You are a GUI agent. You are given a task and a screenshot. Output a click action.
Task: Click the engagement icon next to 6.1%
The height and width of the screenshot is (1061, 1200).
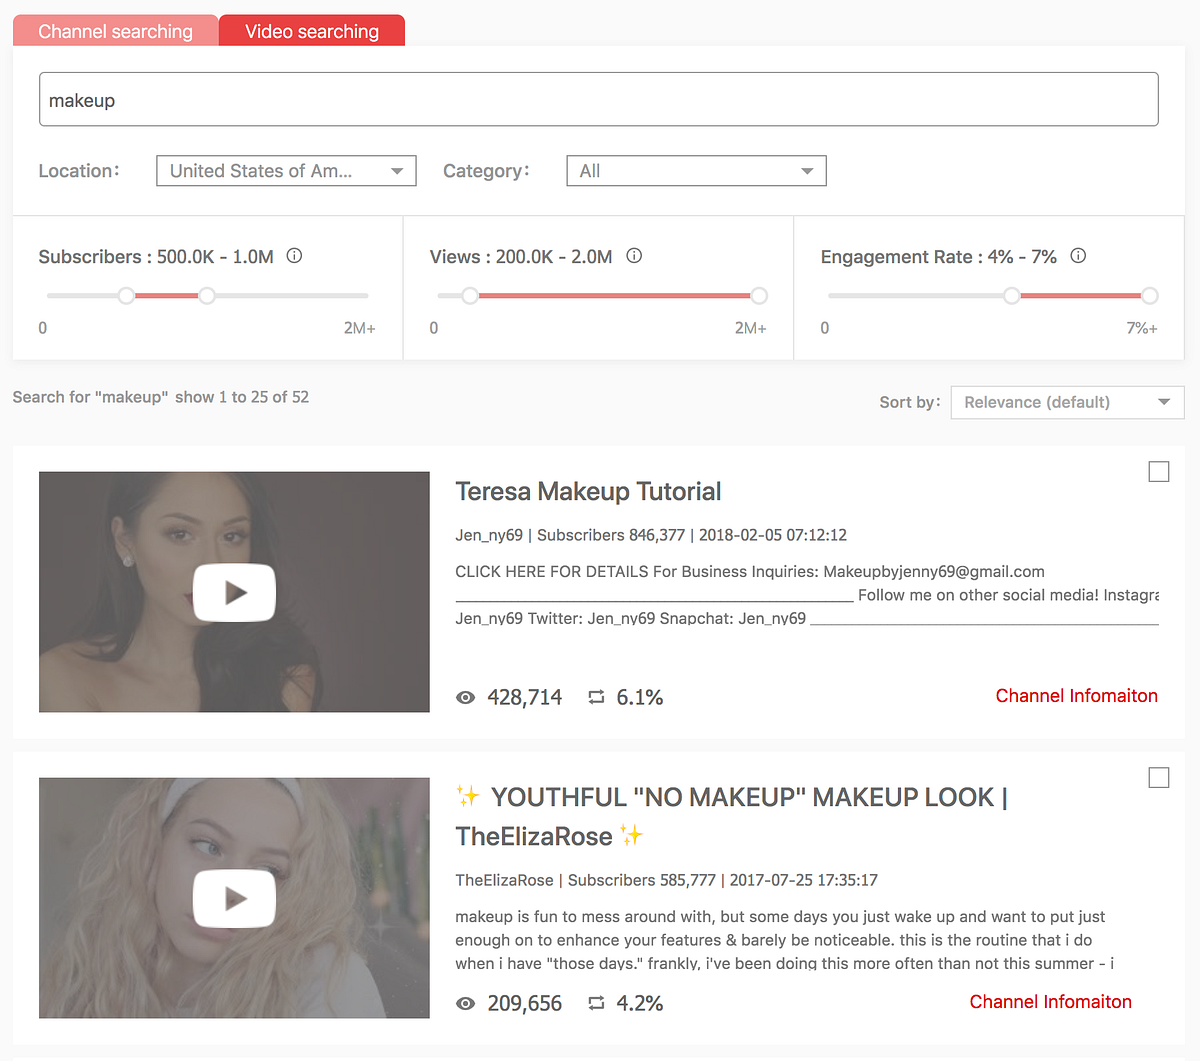[597, 697]
